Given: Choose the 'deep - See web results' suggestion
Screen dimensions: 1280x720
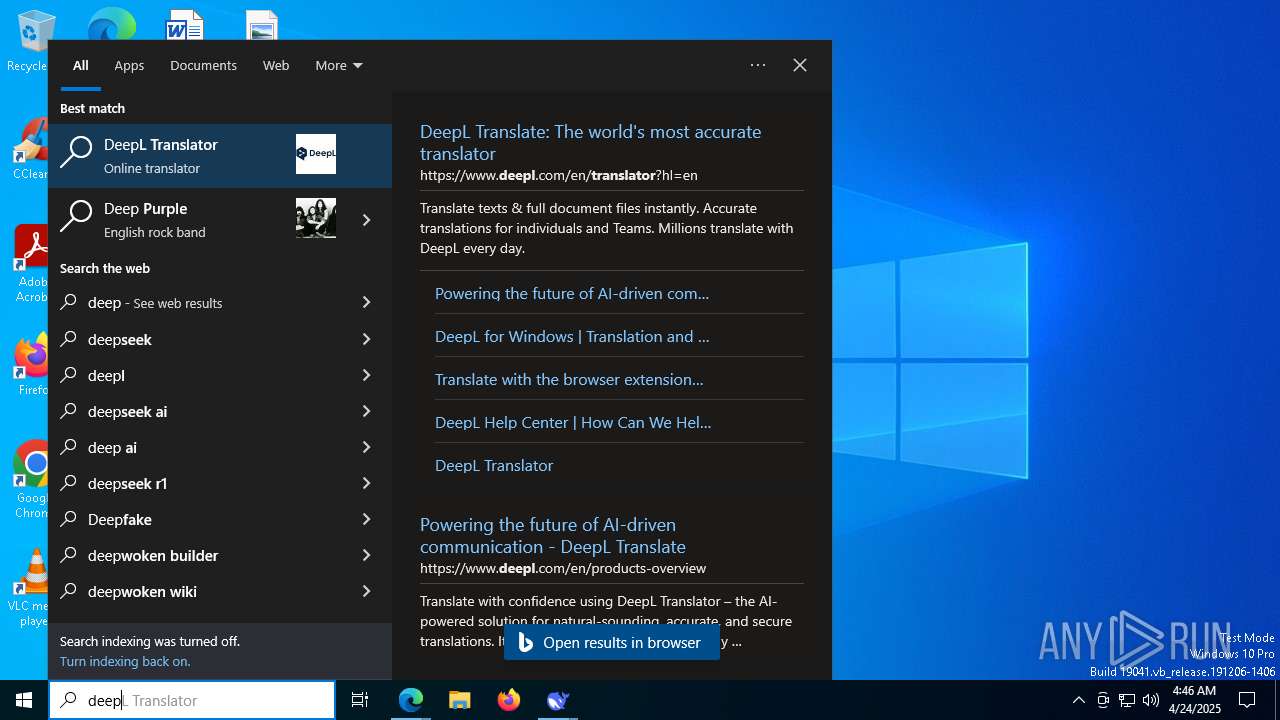Looking at the screenshot, I should click(x=195, y=303).
